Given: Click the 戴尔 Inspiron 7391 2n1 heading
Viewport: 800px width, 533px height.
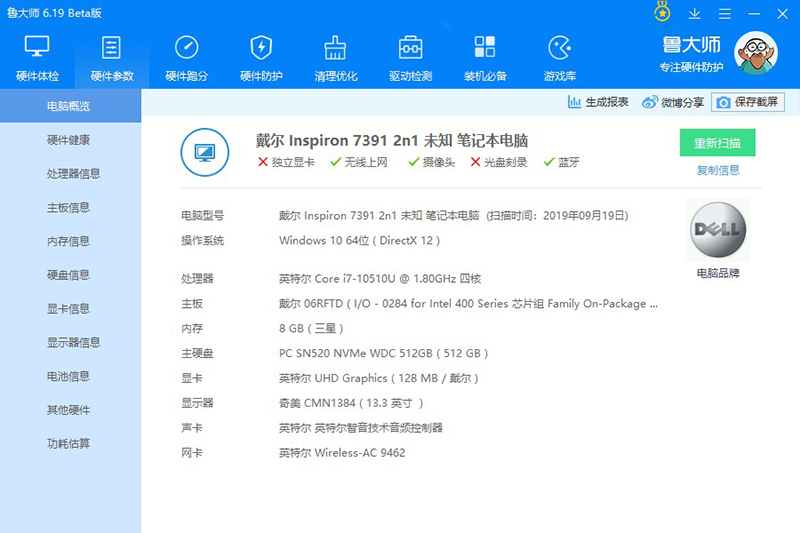Looking at the screenshot, I should click(392, 140).
